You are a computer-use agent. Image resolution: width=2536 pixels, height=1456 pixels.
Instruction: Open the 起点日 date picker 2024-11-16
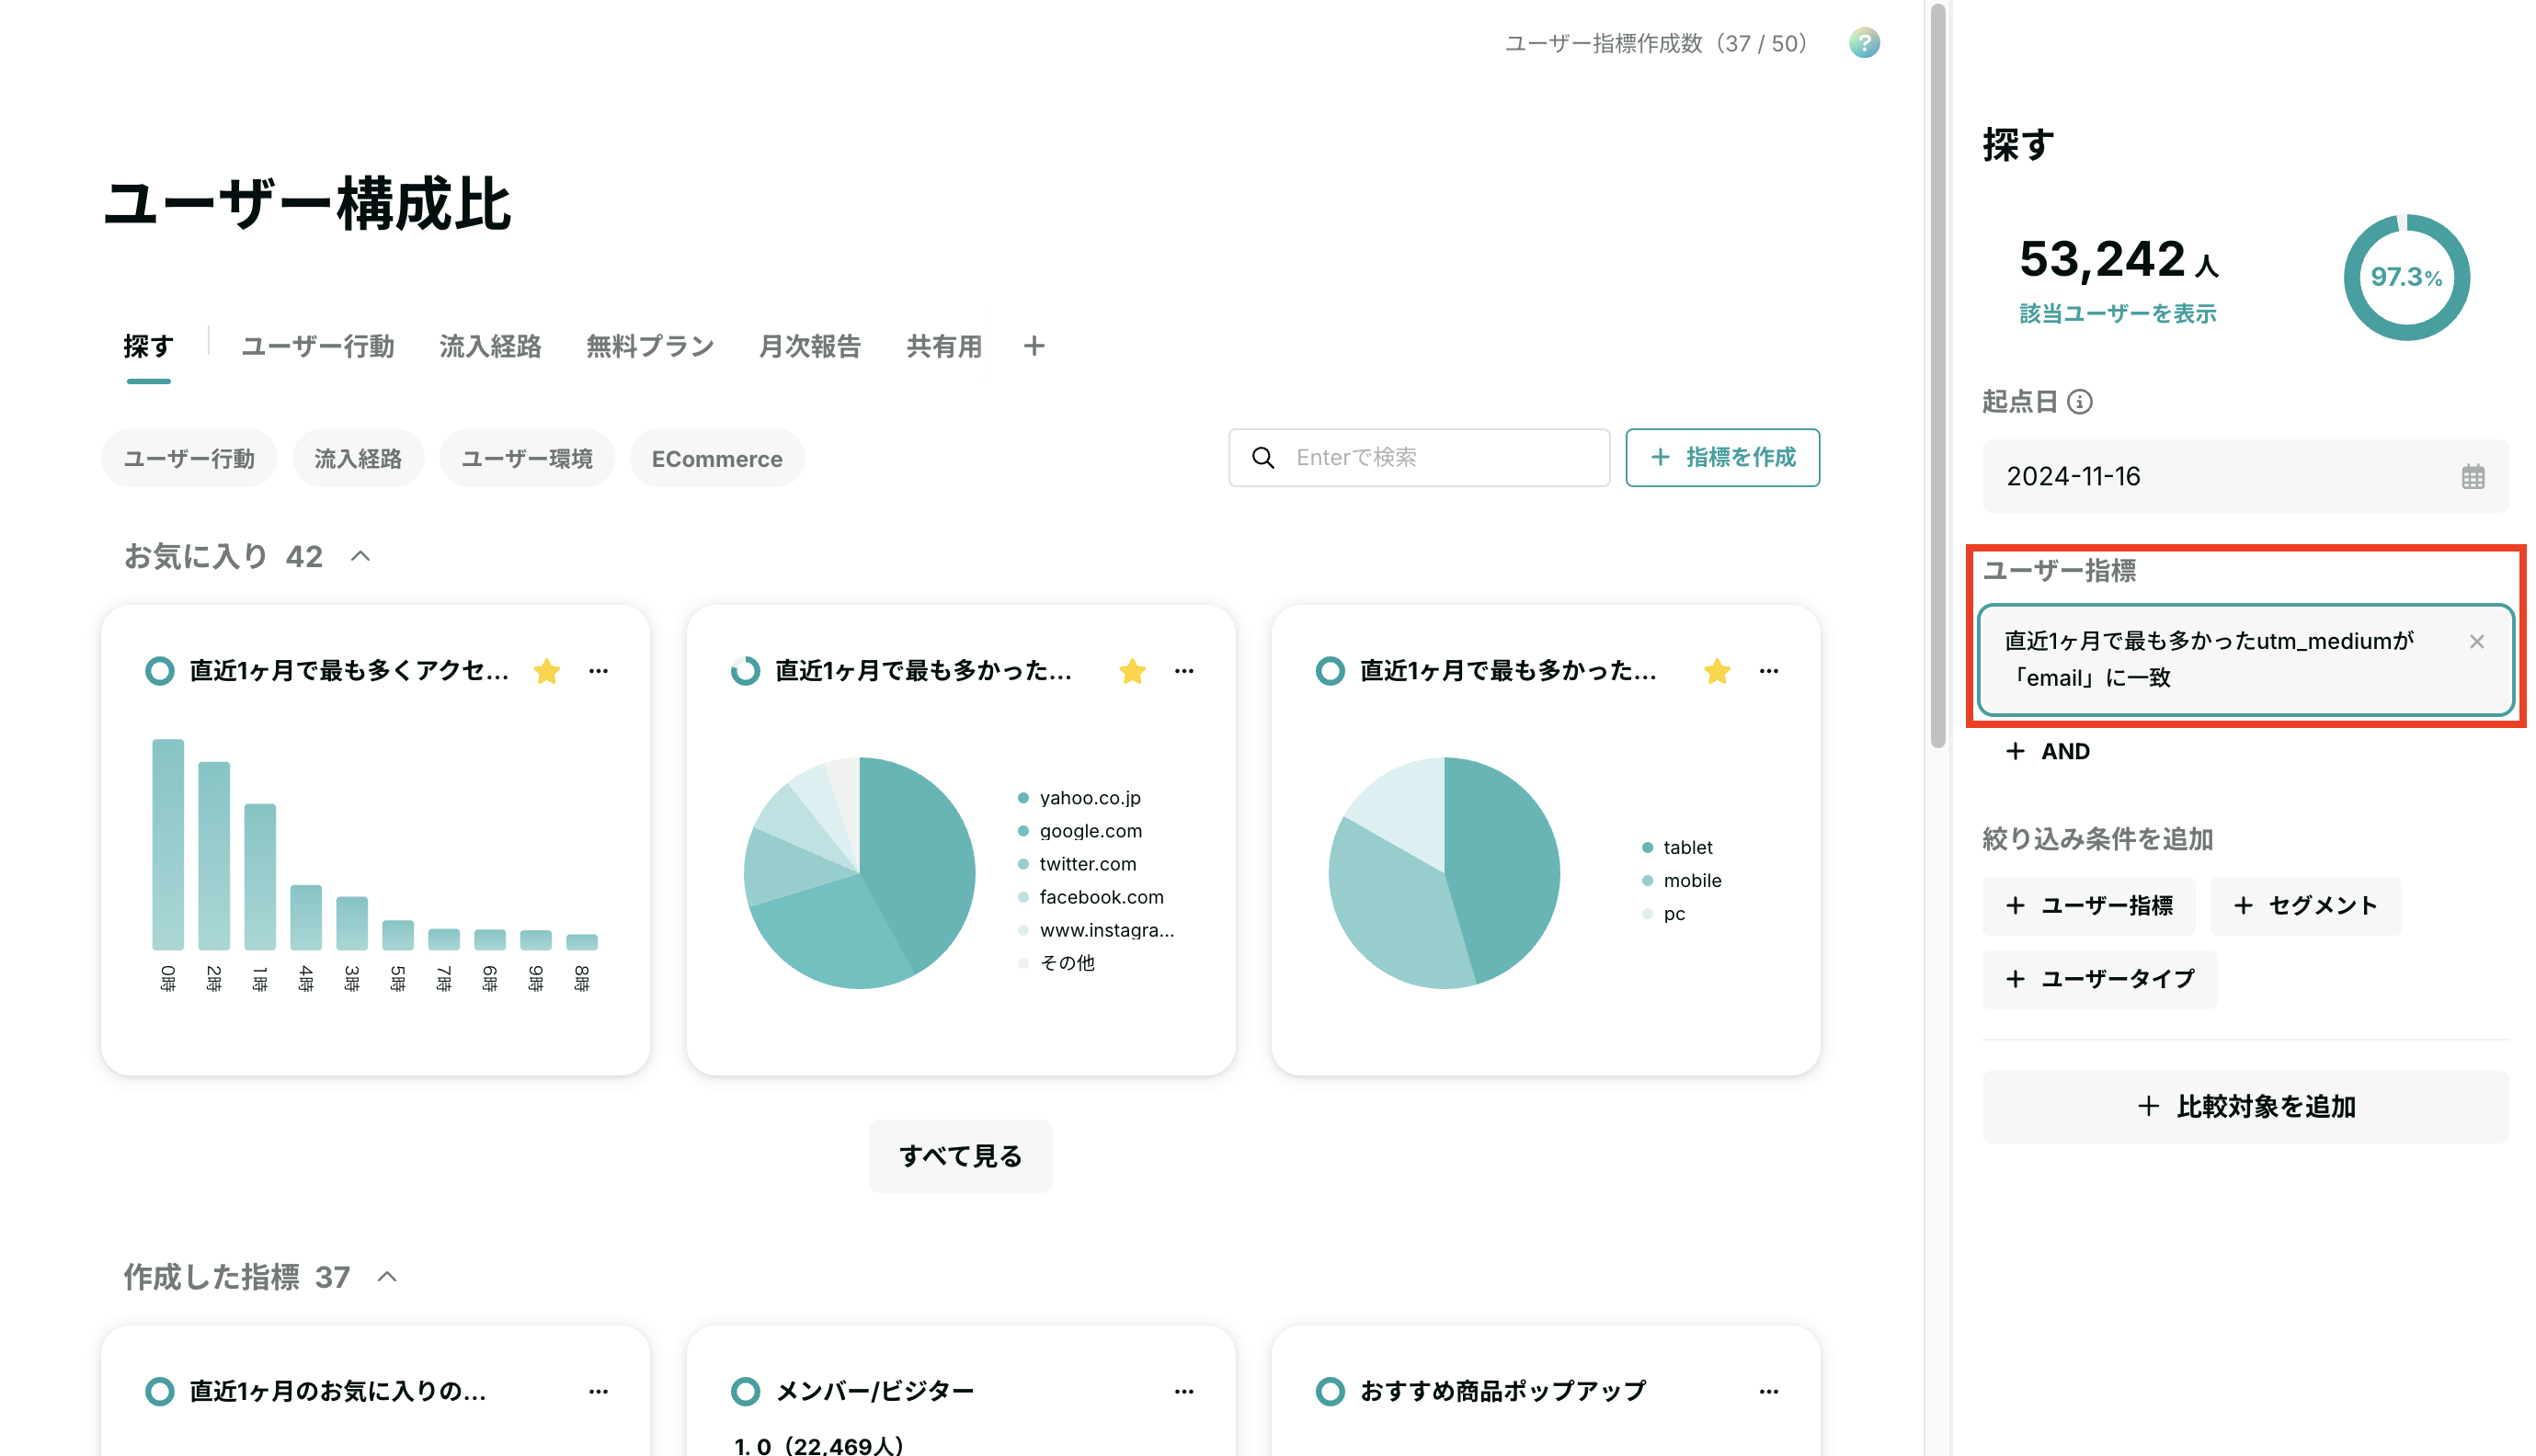coord(2245,477)
